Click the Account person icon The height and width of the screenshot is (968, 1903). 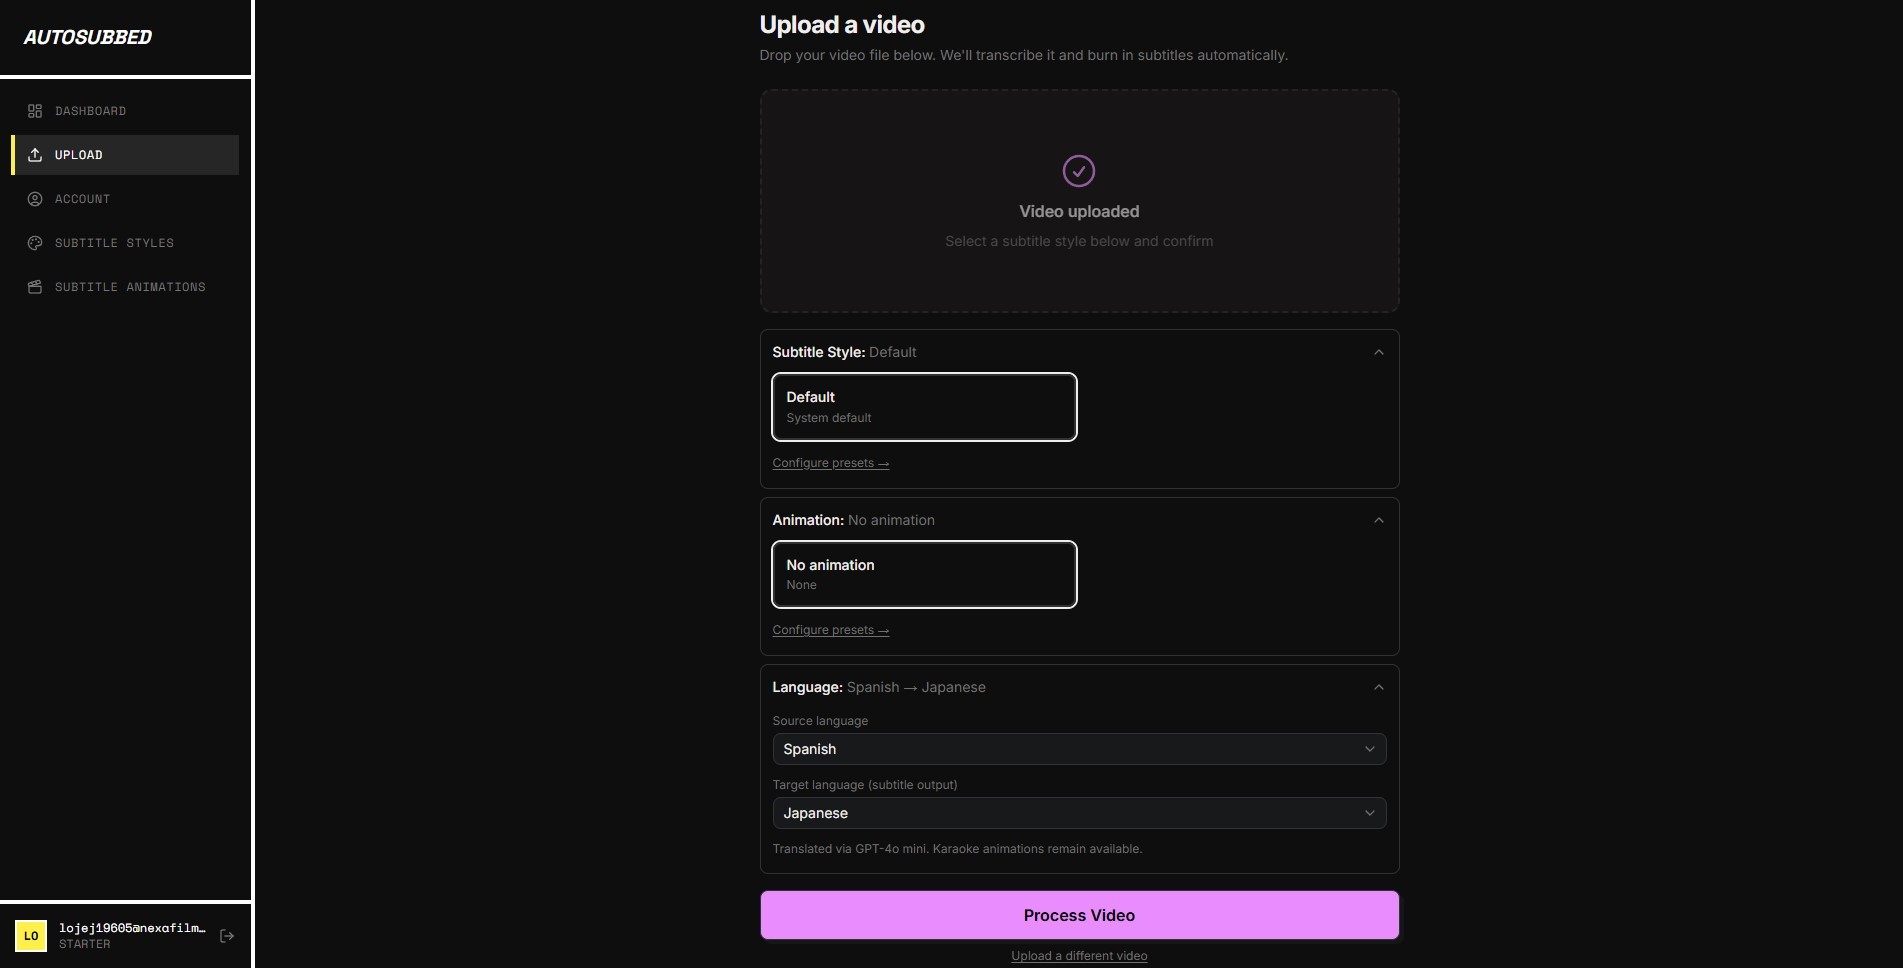35,199
